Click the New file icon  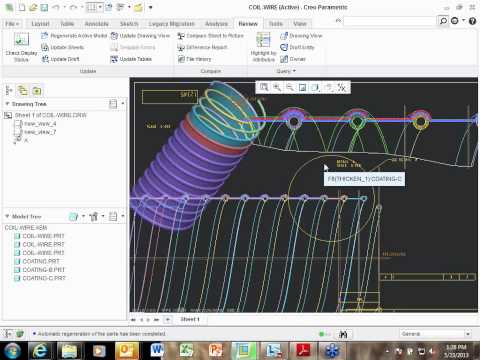pyautogui.click(x=22, y=7)
